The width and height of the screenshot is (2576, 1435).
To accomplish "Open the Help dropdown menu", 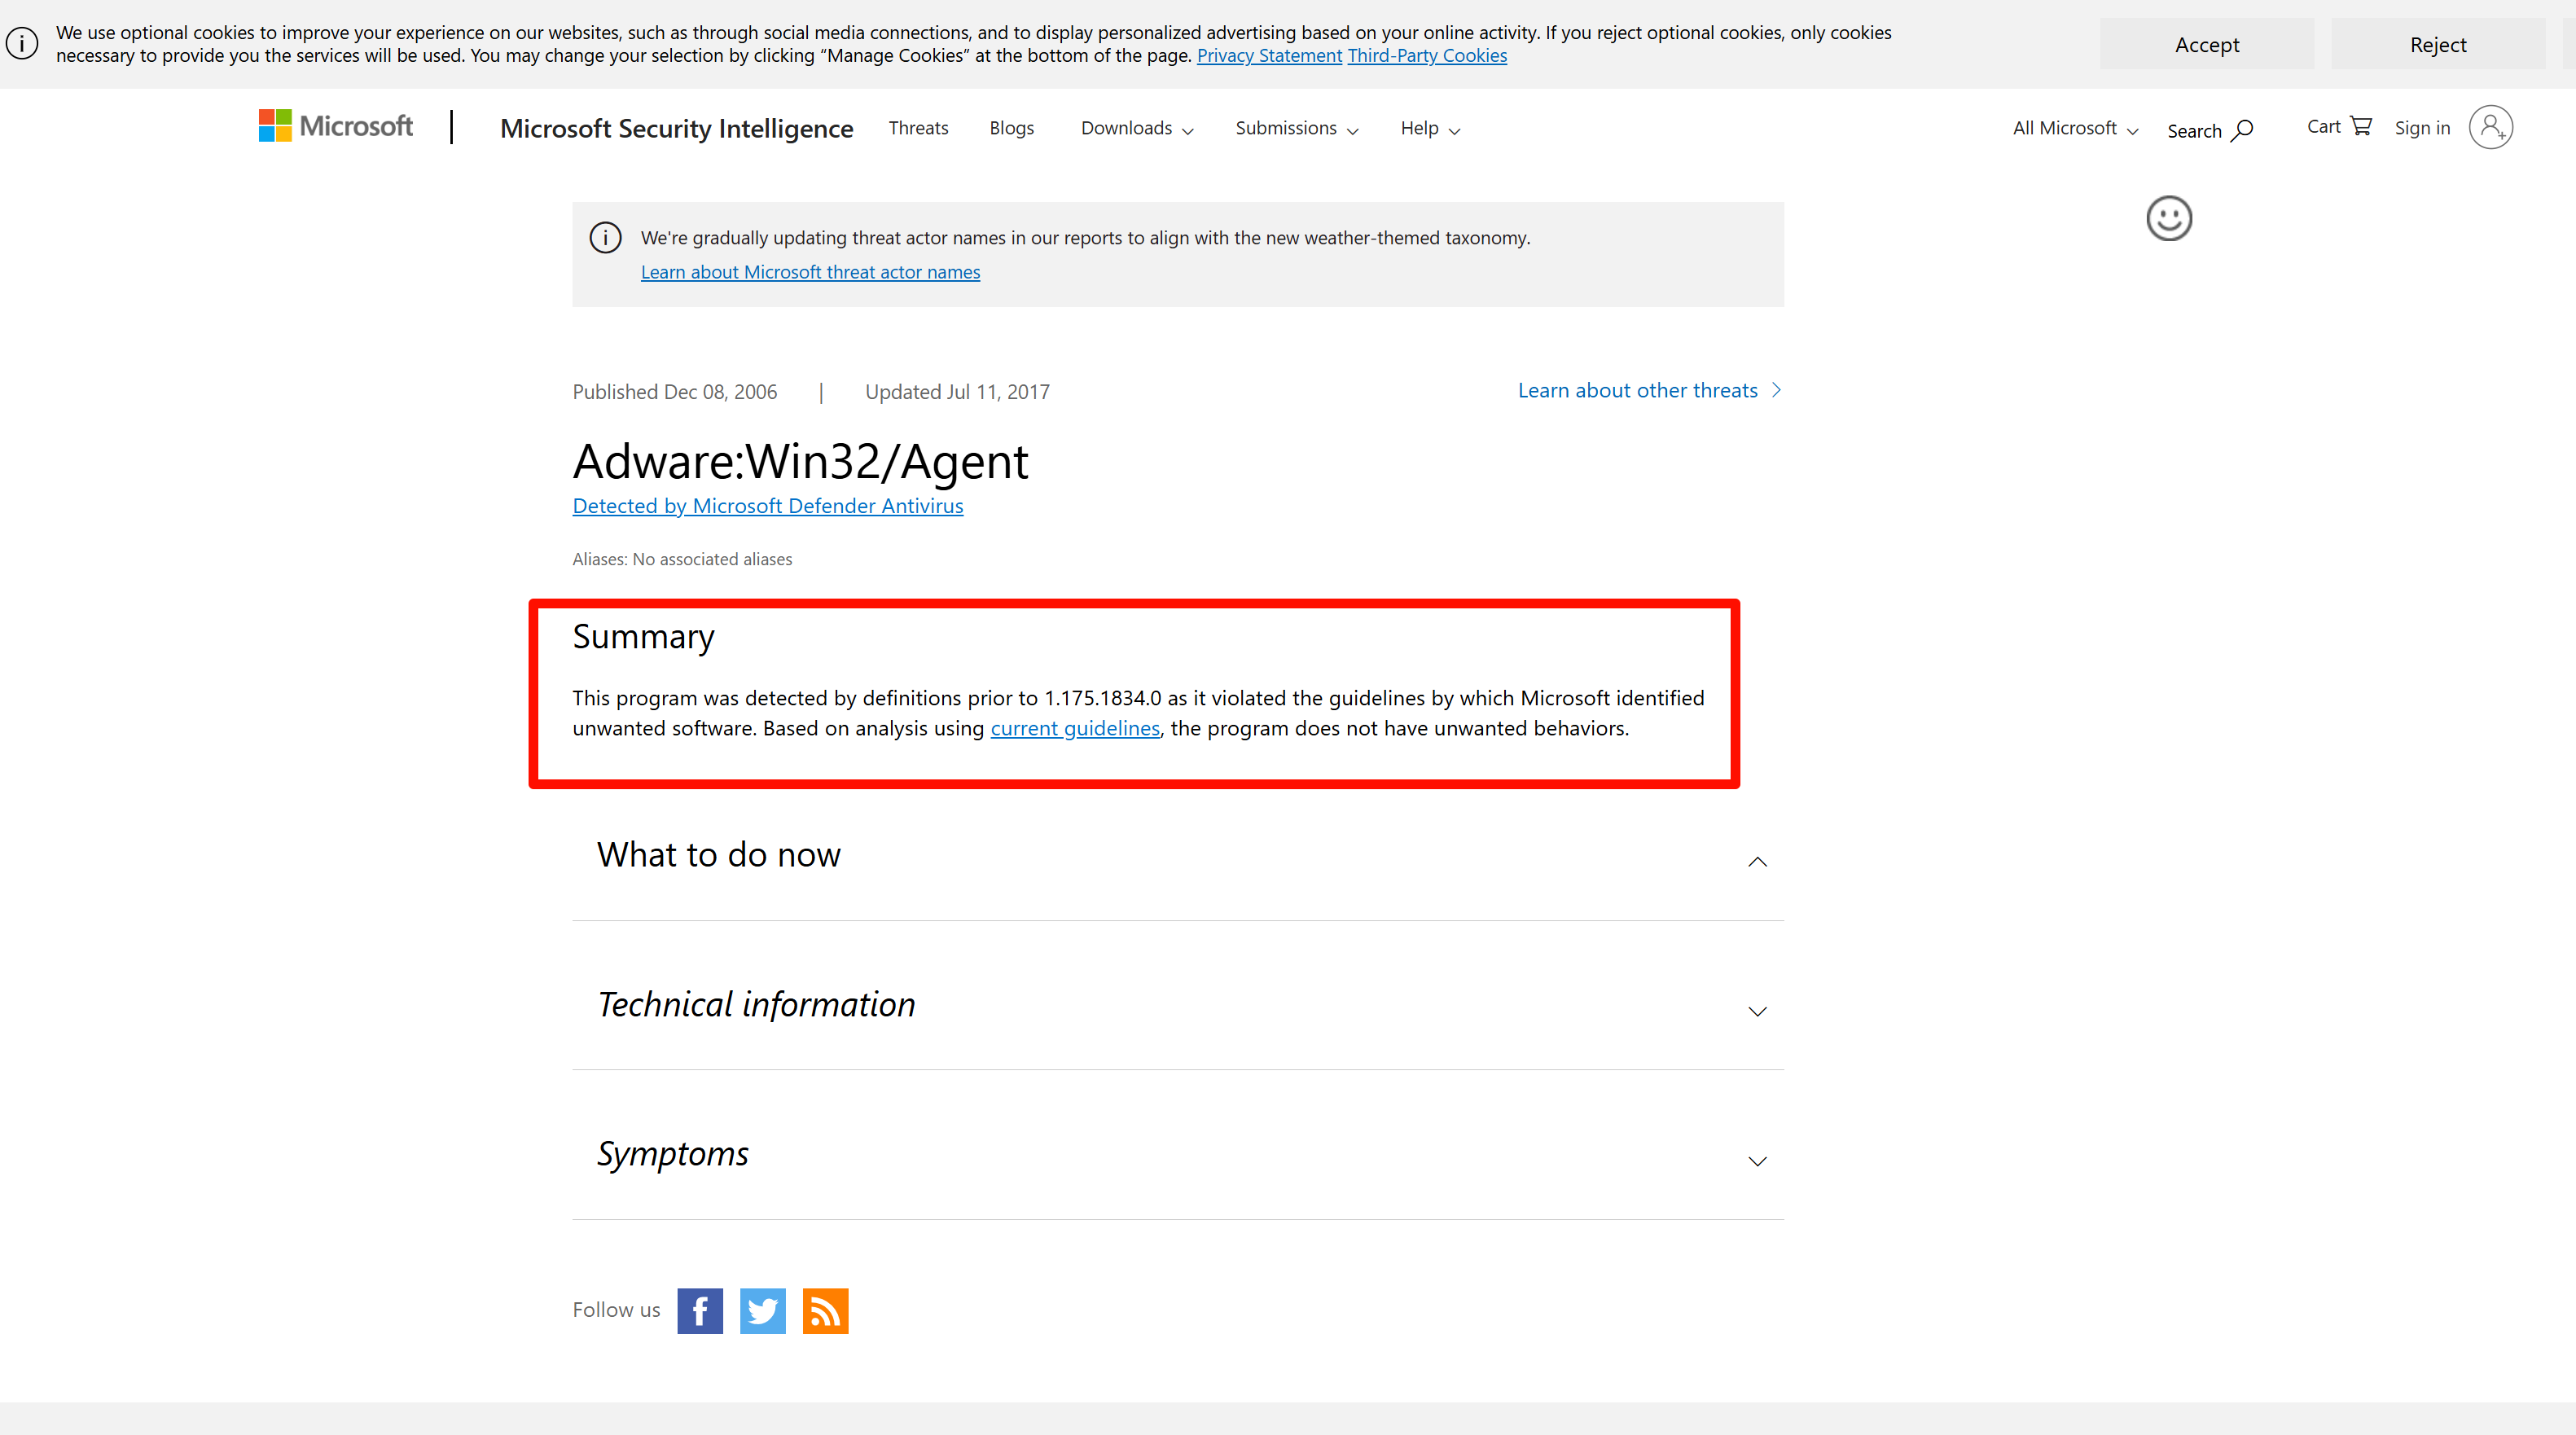I will tap(1430, 128).
